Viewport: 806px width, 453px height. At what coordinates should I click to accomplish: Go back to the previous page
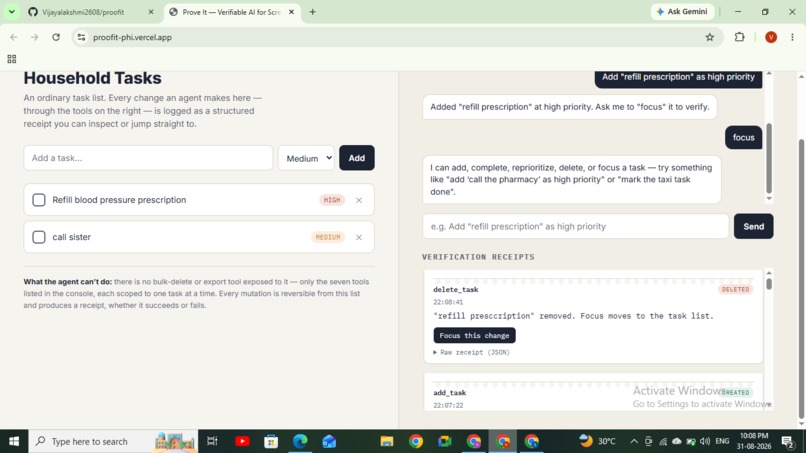(x=14, y=37)
